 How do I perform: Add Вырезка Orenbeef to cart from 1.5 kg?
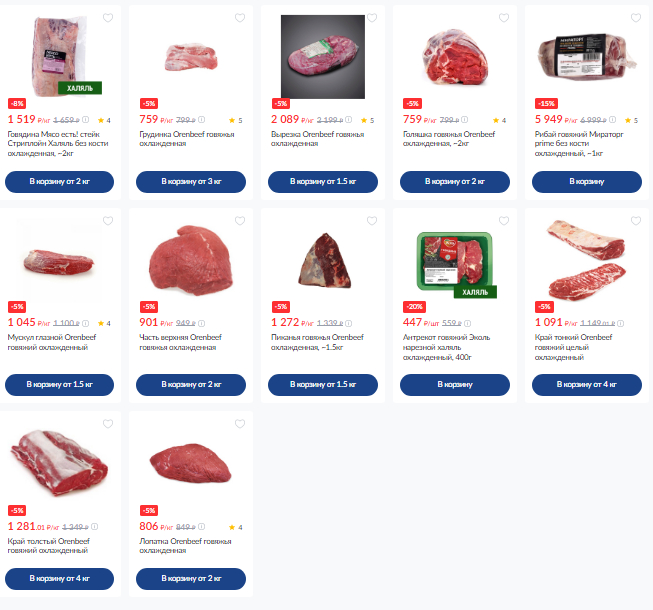pyautogui.click(x=323, y=182)
